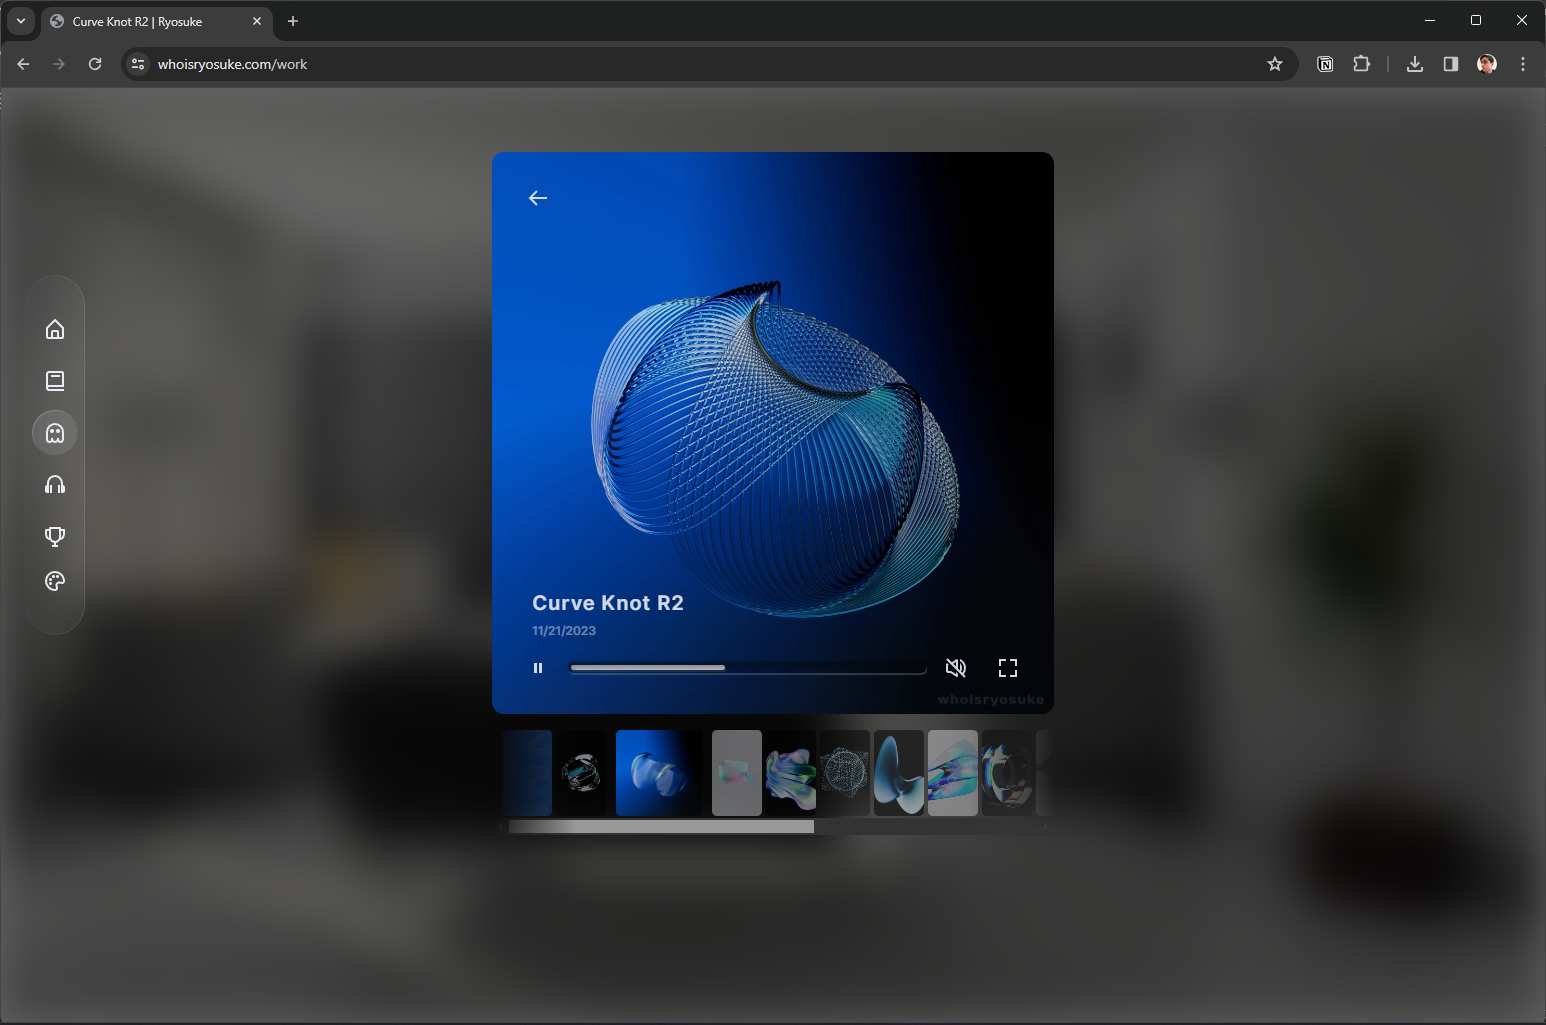The width and height of the screenshot is (1546, 1025).
Task: Reload the whoisryosuke.com page
Action: [x=95, y=63]
